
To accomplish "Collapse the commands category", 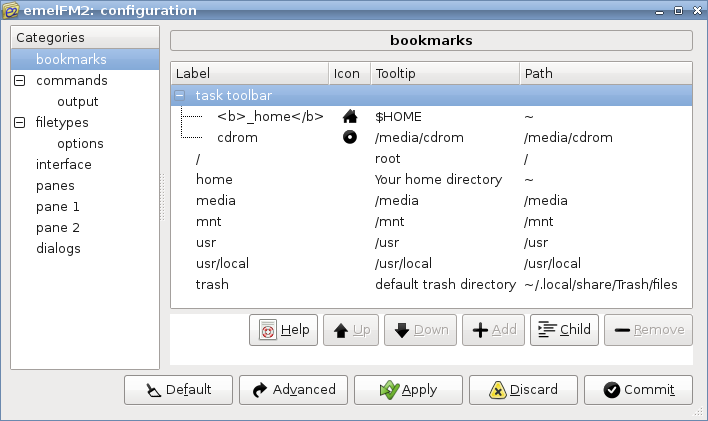I will point(19,80).
